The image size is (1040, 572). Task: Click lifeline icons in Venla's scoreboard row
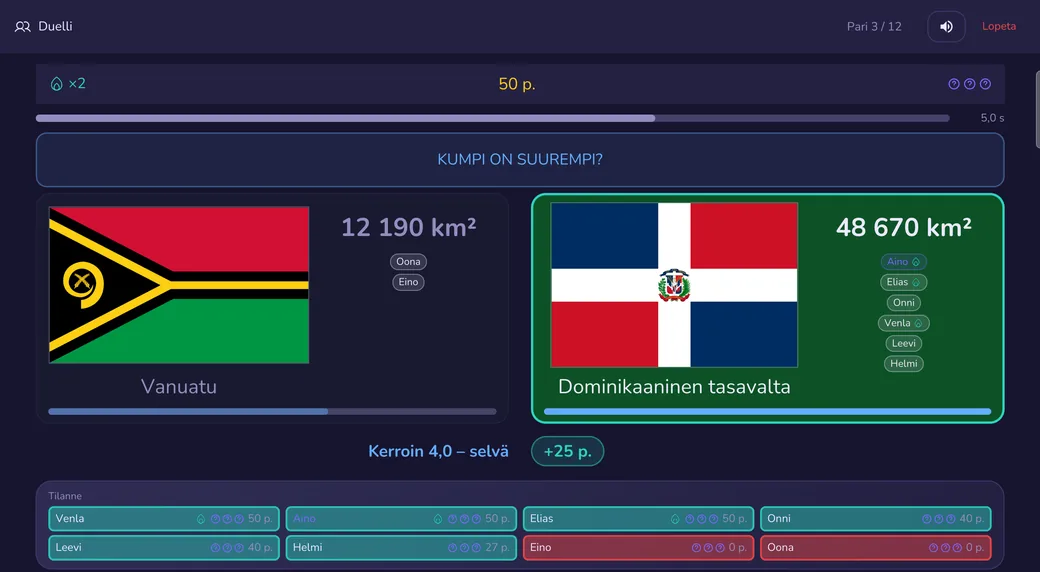(x=228, y=520)
